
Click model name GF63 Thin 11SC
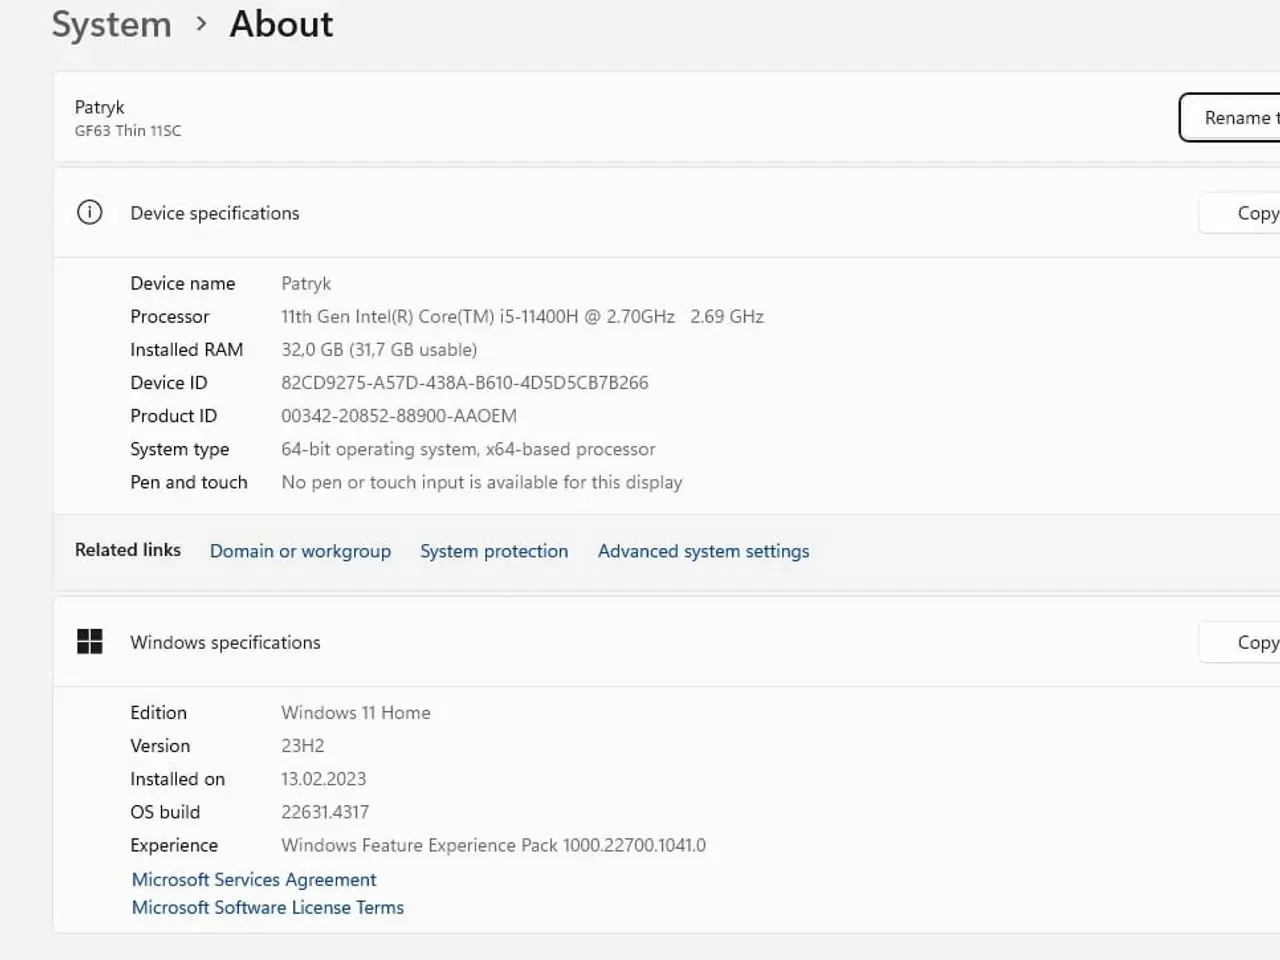tap(128, 131)
